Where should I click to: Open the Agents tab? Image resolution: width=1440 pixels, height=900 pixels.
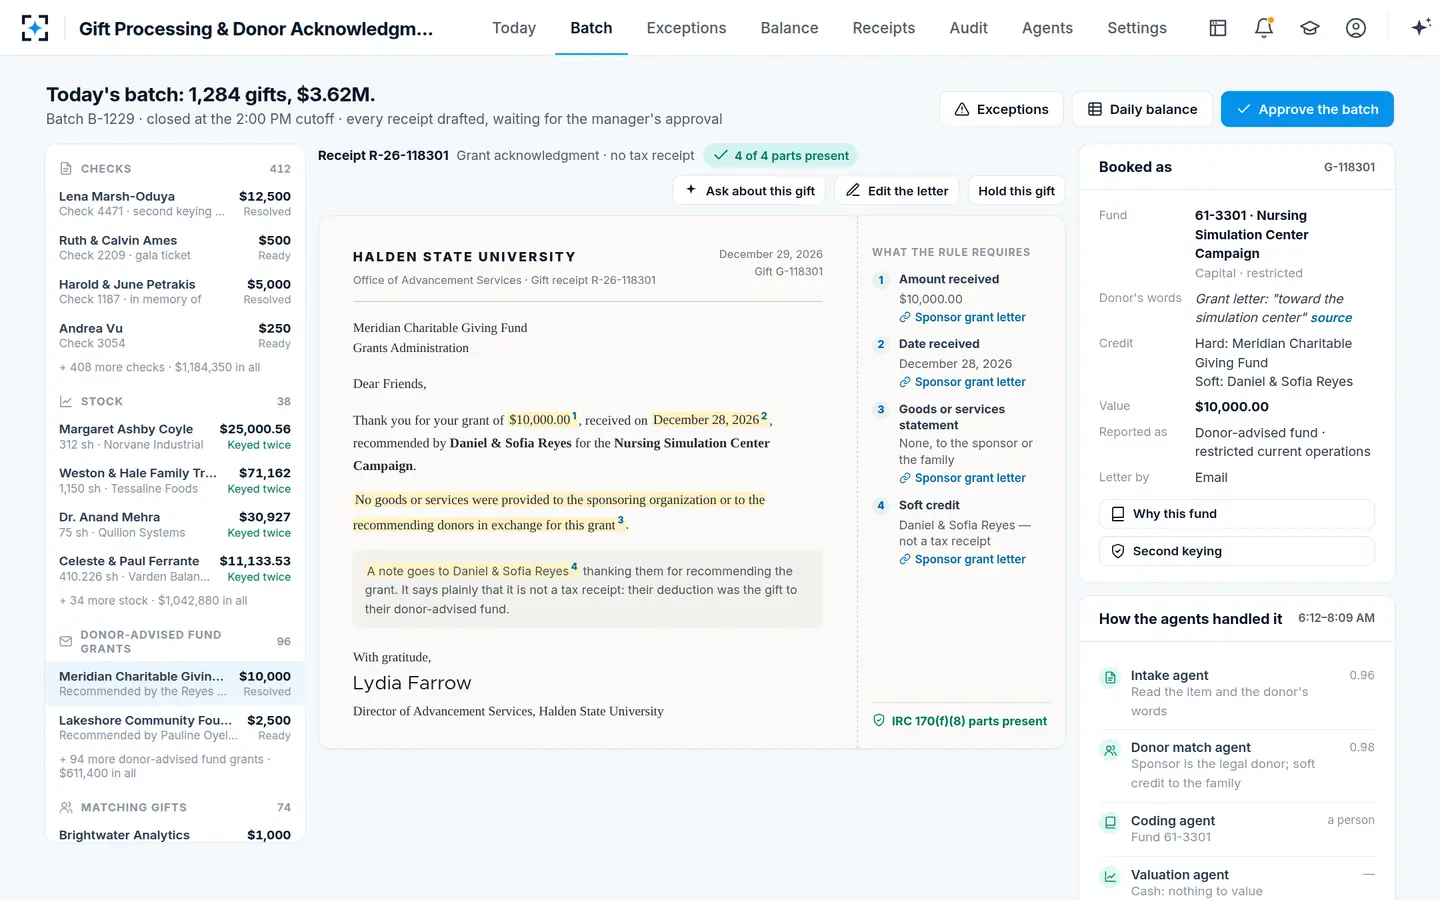[1047, 28]
